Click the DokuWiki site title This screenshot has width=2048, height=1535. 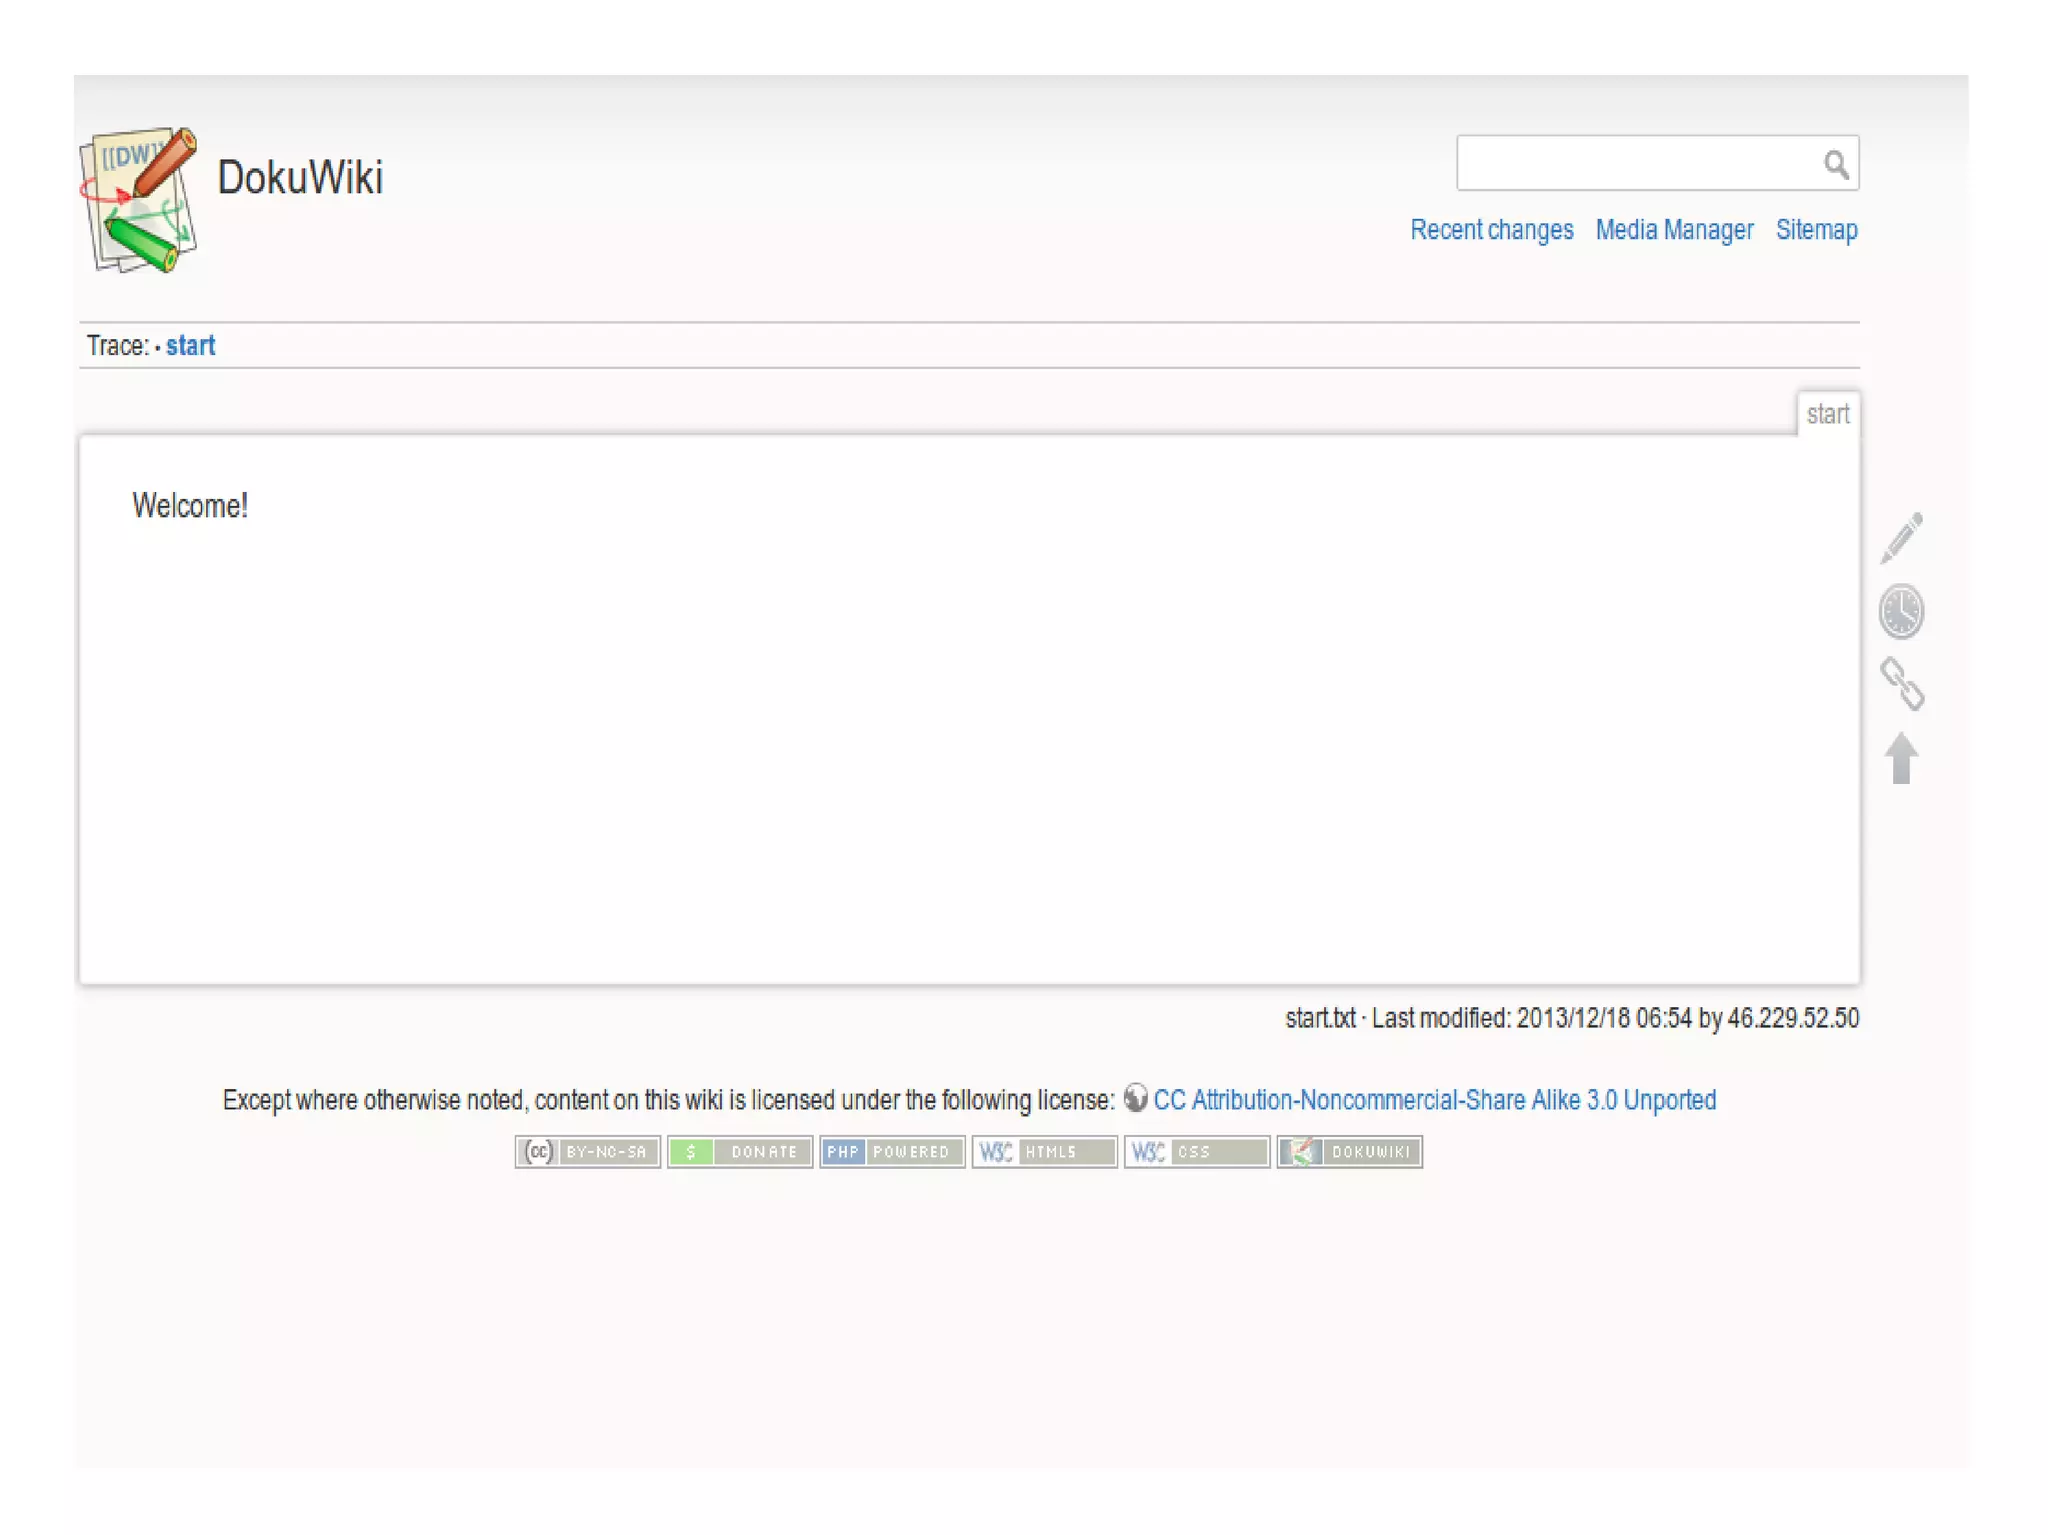click(x=300, y=178)
